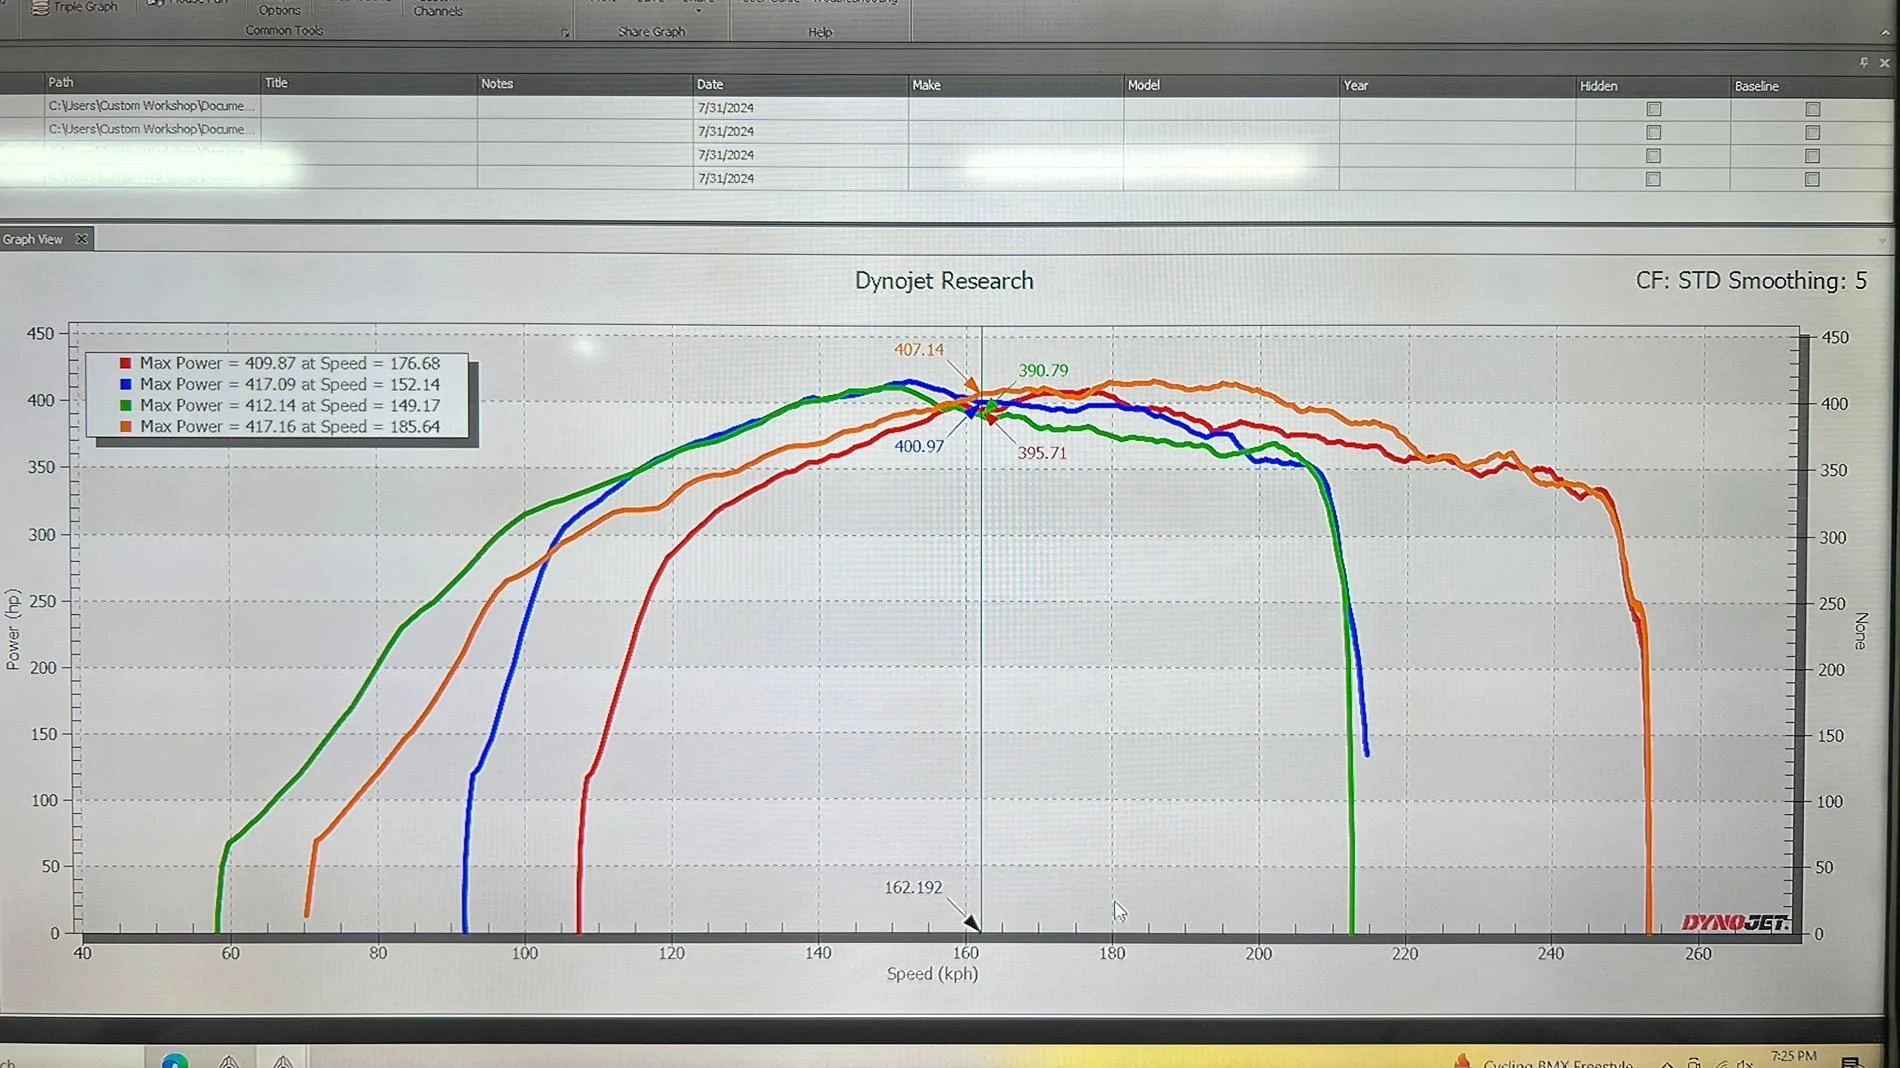The width and height of the screenshot is (1900, 1068).
Task: Open the Common Tools dialog launcher
Action: [565, 33]
